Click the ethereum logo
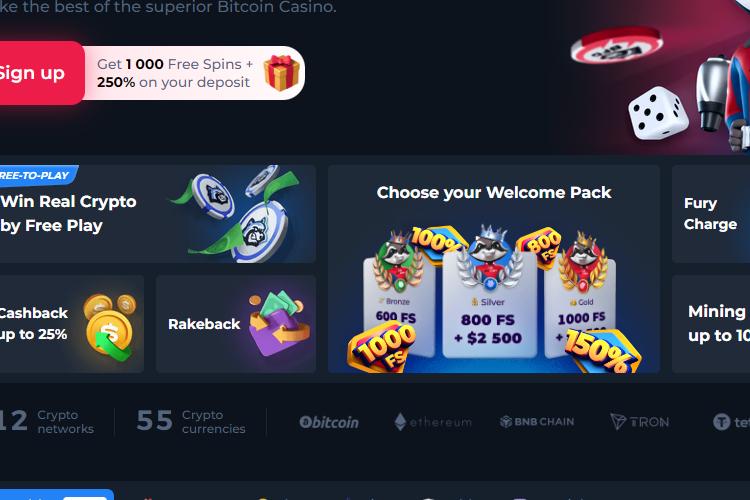The height and width of the screenshot is (500, 750). point(433,422)
